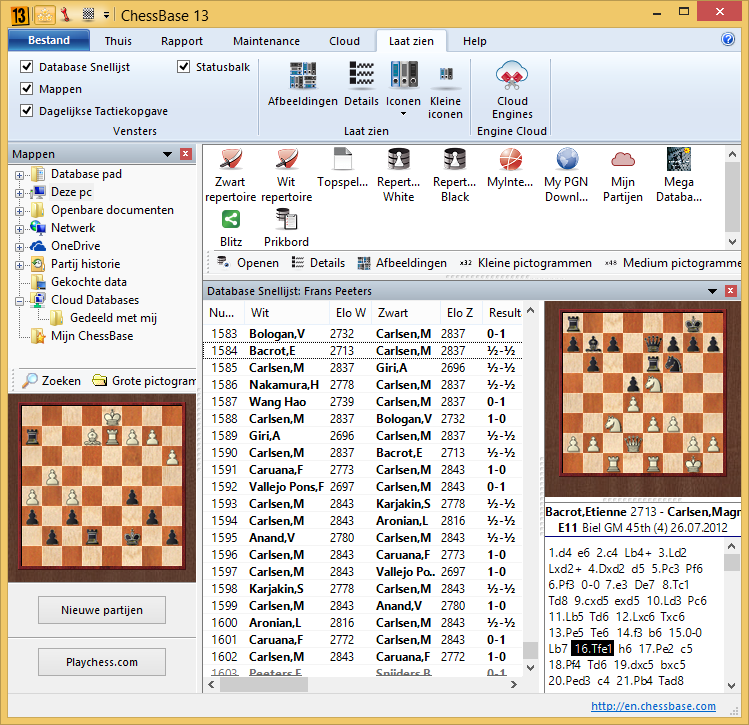Screen dimensions: 749x725
Task: Toggle Dagelijkse Tactiekopgave checkbox
Action: [x=27, y=111]
